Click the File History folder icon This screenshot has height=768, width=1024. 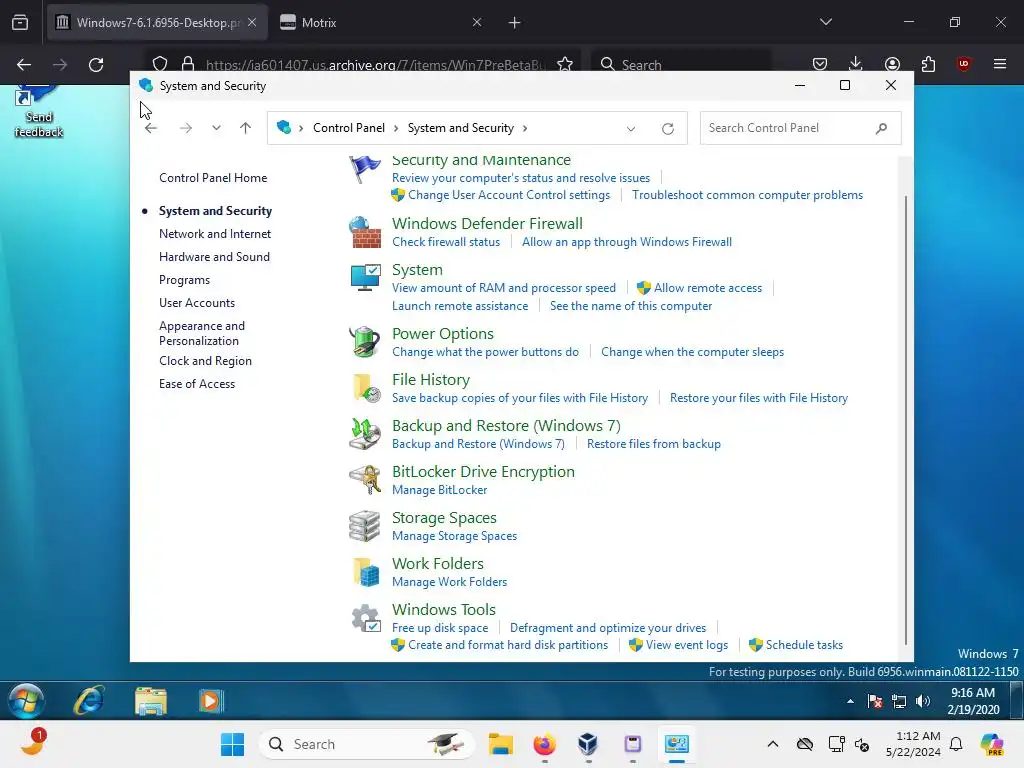[x=366, y=388]
